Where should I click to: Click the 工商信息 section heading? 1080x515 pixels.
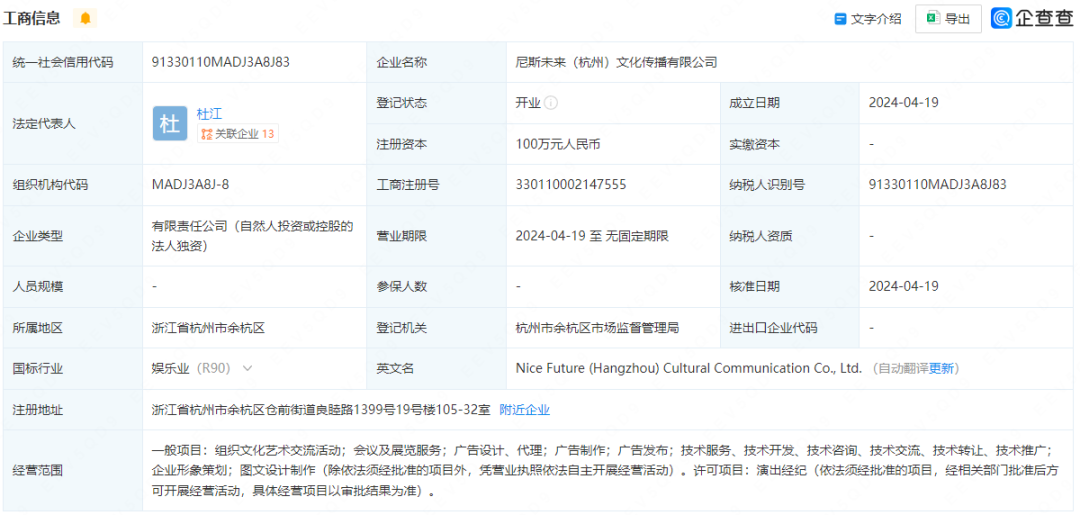pos(32,19)
